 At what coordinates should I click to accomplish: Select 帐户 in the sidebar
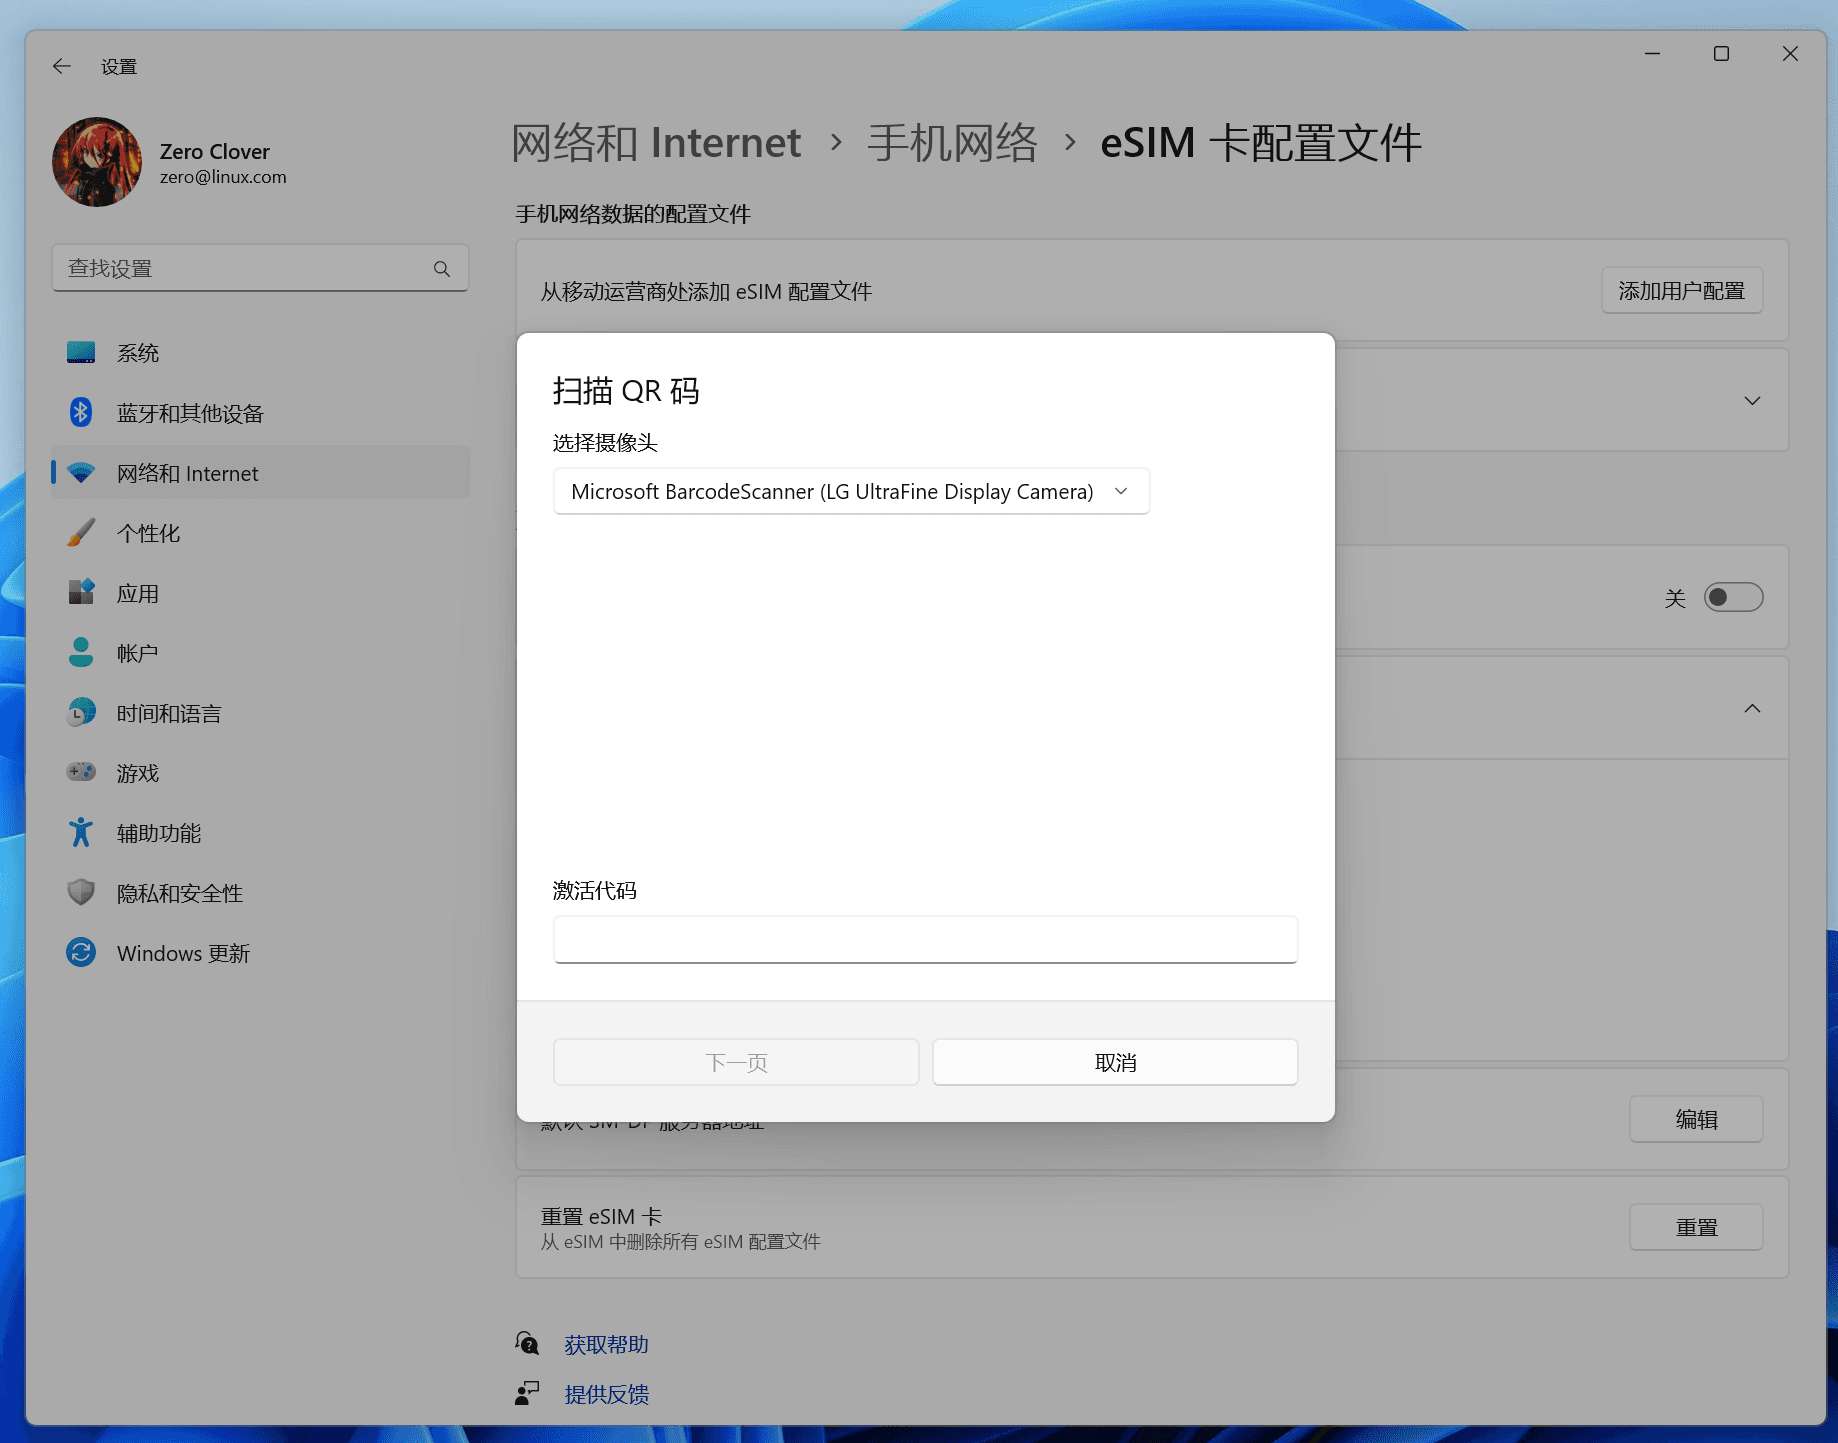point(260,653)
